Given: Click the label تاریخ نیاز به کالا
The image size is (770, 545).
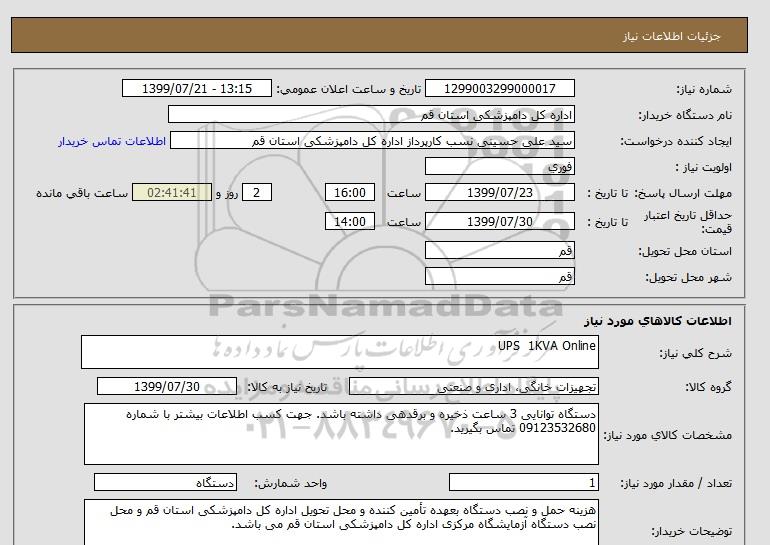Looking at the screenshot, I should pyautogui.click(x=287, y=387).
